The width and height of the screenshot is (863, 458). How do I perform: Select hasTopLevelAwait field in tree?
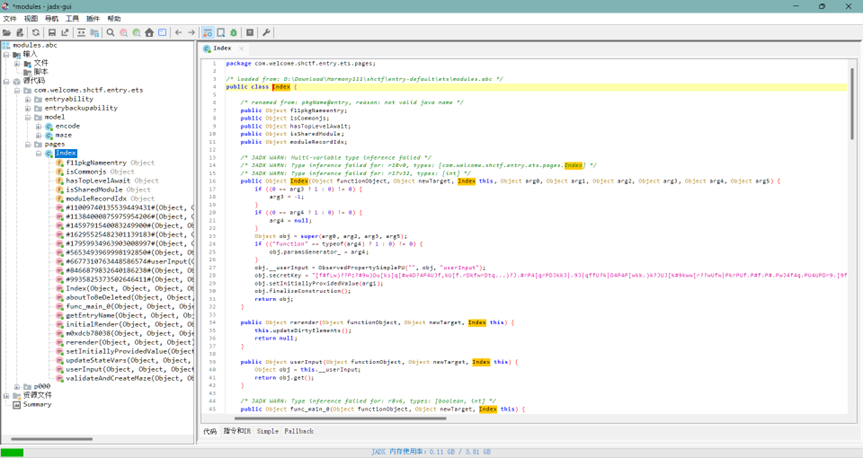pos(106,181)
